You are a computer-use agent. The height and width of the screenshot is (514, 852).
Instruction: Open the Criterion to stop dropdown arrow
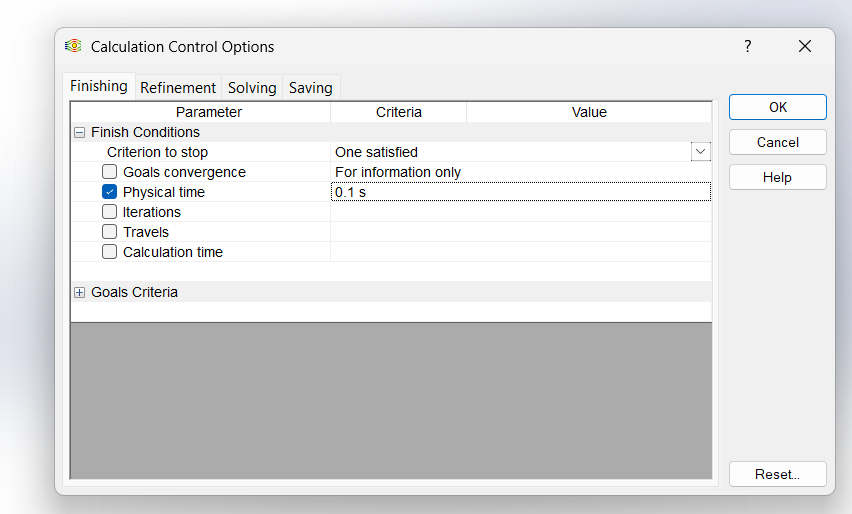coord(700,152)
